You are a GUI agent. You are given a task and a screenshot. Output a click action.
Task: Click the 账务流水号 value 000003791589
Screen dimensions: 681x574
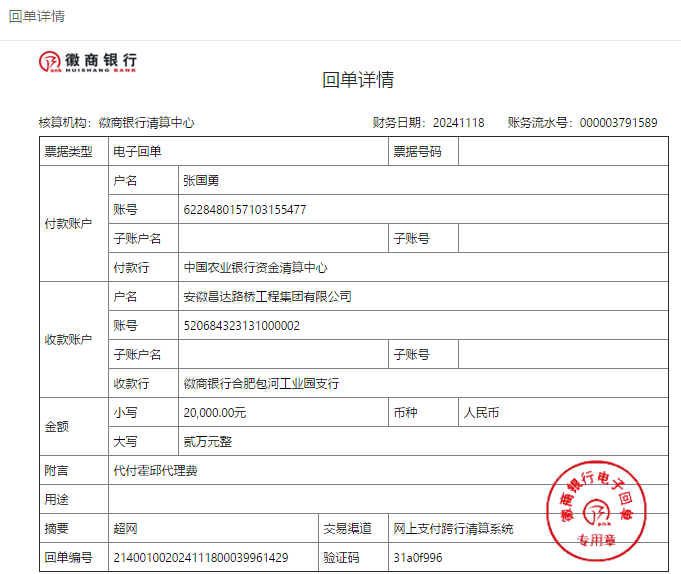pos(618,123)
